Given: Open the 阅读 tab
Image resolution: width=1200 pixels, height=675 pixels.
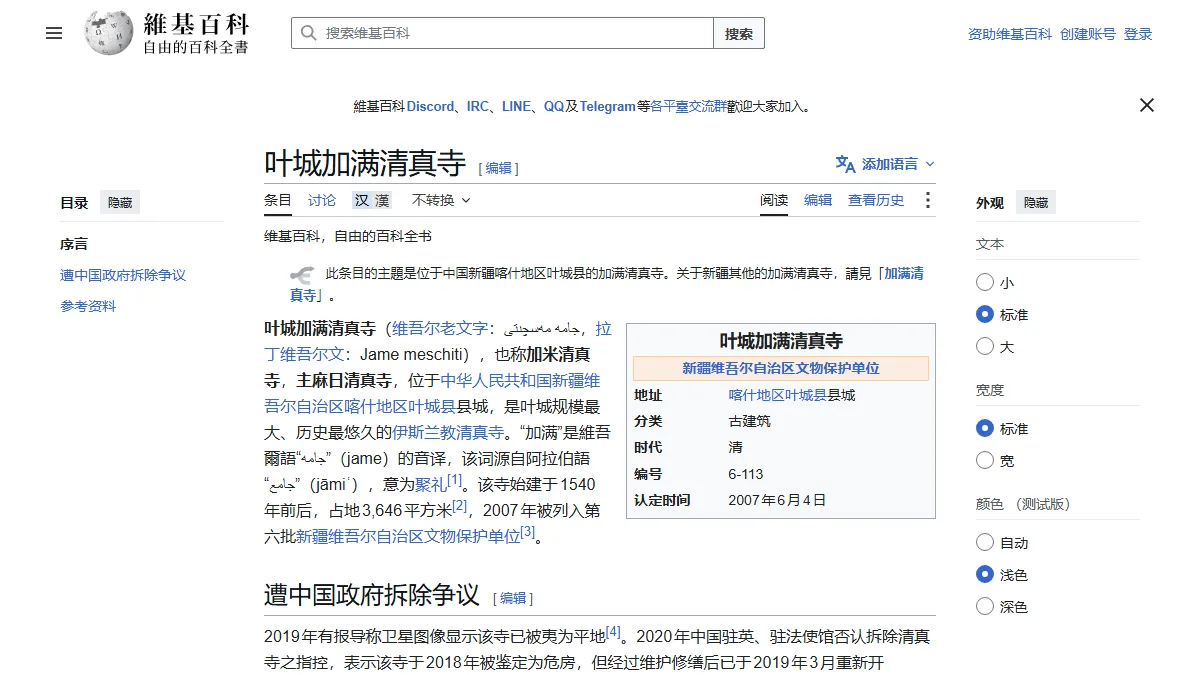Looking at the screenshot, I should 774,200.
